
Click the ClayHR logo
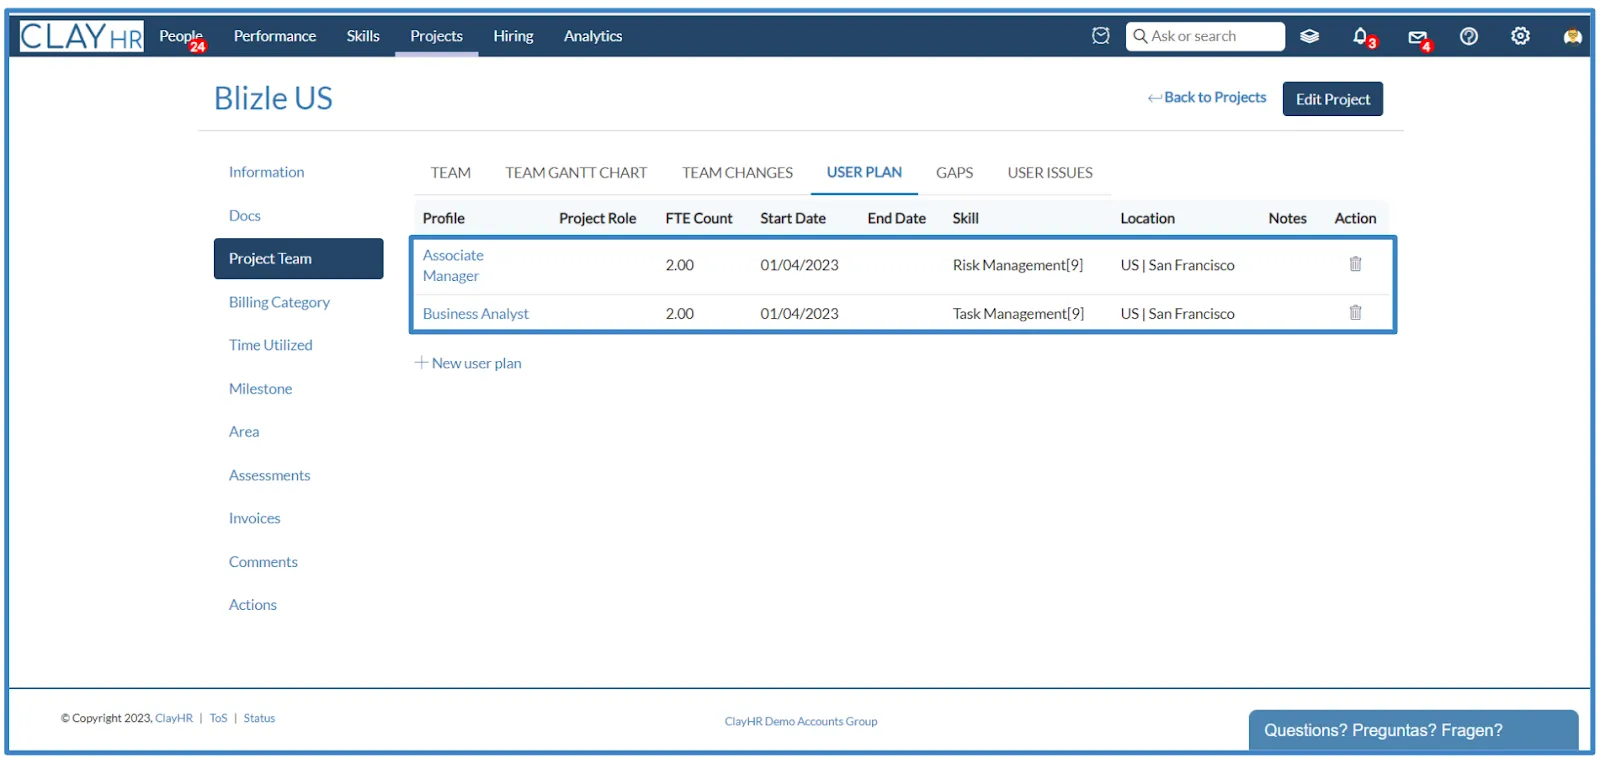[x=82, y=37]
